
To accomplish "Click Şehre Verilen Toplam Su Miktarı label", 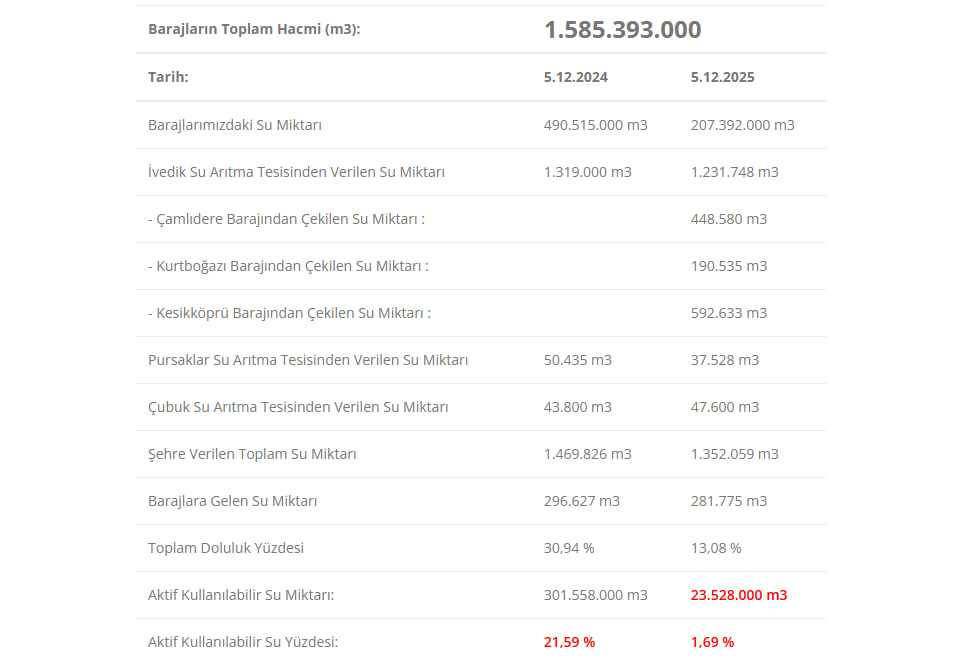I will click(252, 454).
